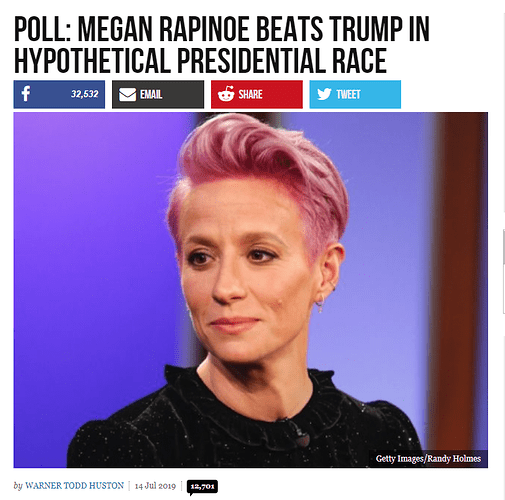Click the blue TWEET button label
This screenshot has width=505, height=500.
point(348,94)
